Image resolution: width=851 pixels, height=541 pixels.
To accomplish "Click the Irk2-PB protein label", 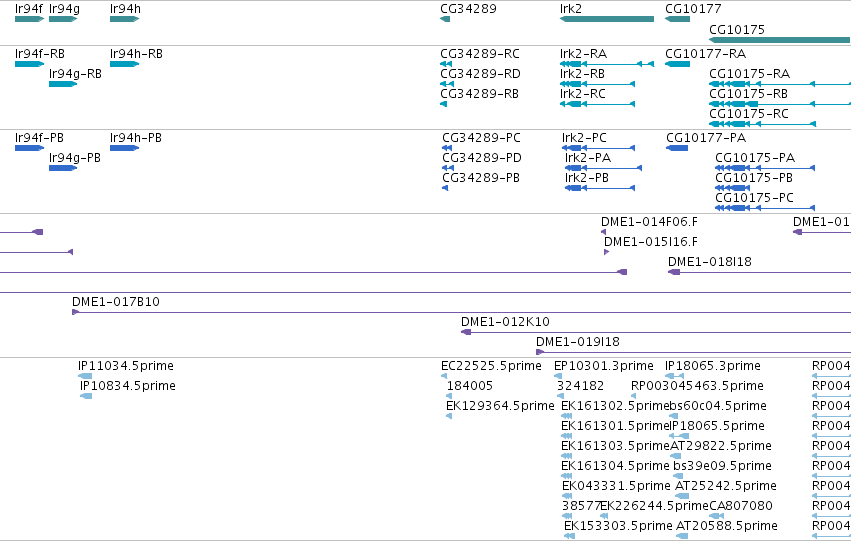I will pyautogui.click(x=587, y=178).
